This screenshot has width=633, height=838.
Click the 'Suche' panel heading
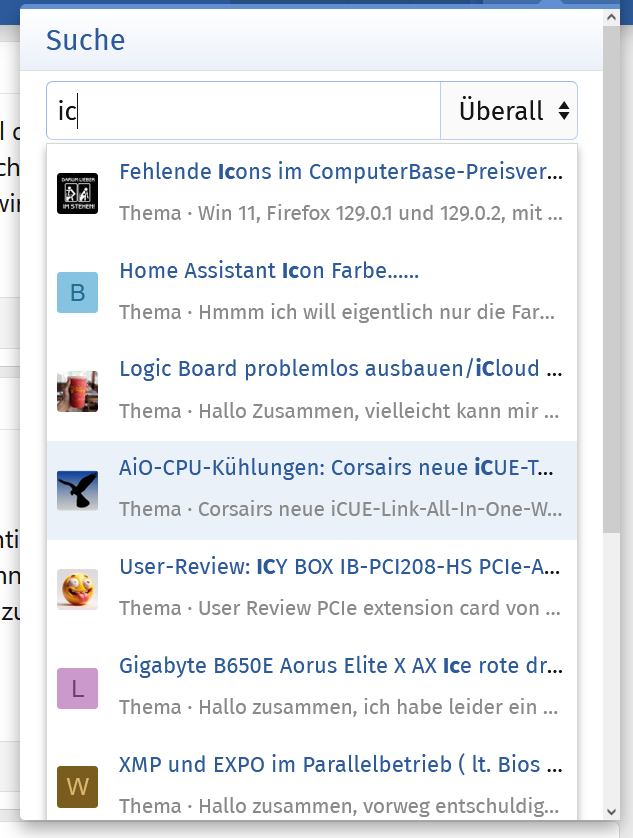pos(86,40)
